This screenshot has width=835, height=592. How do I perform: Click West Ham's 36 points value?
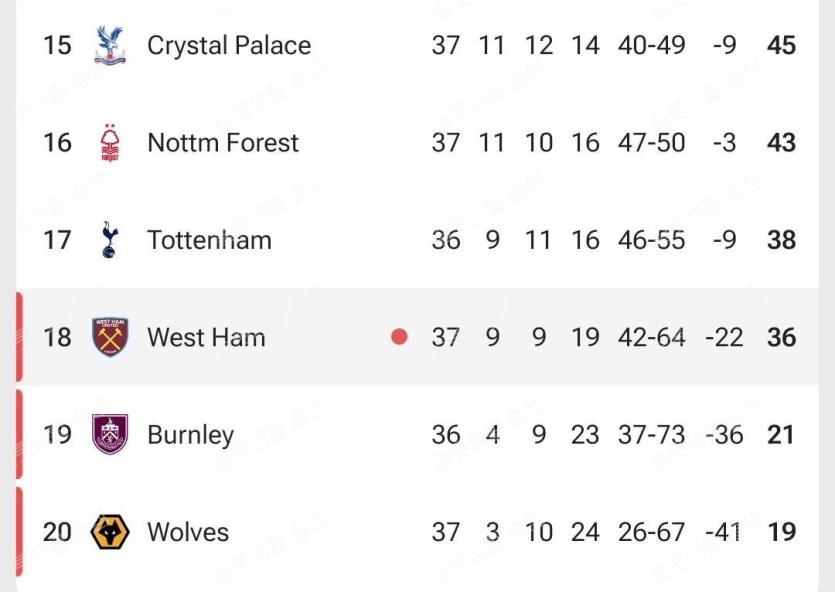pos(781,337)
